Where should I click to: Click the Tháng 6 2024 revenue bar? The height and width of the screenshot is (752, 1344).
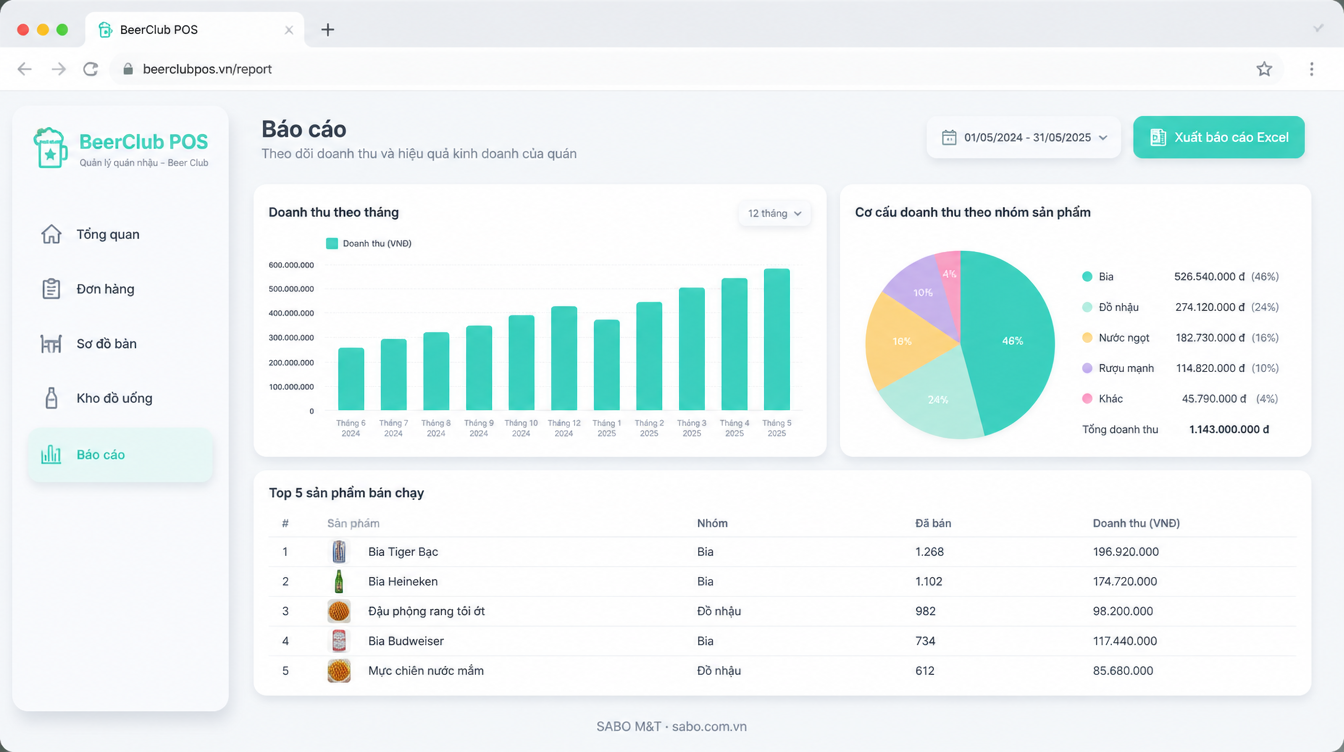pyautogui.click(x=351, y=379)
